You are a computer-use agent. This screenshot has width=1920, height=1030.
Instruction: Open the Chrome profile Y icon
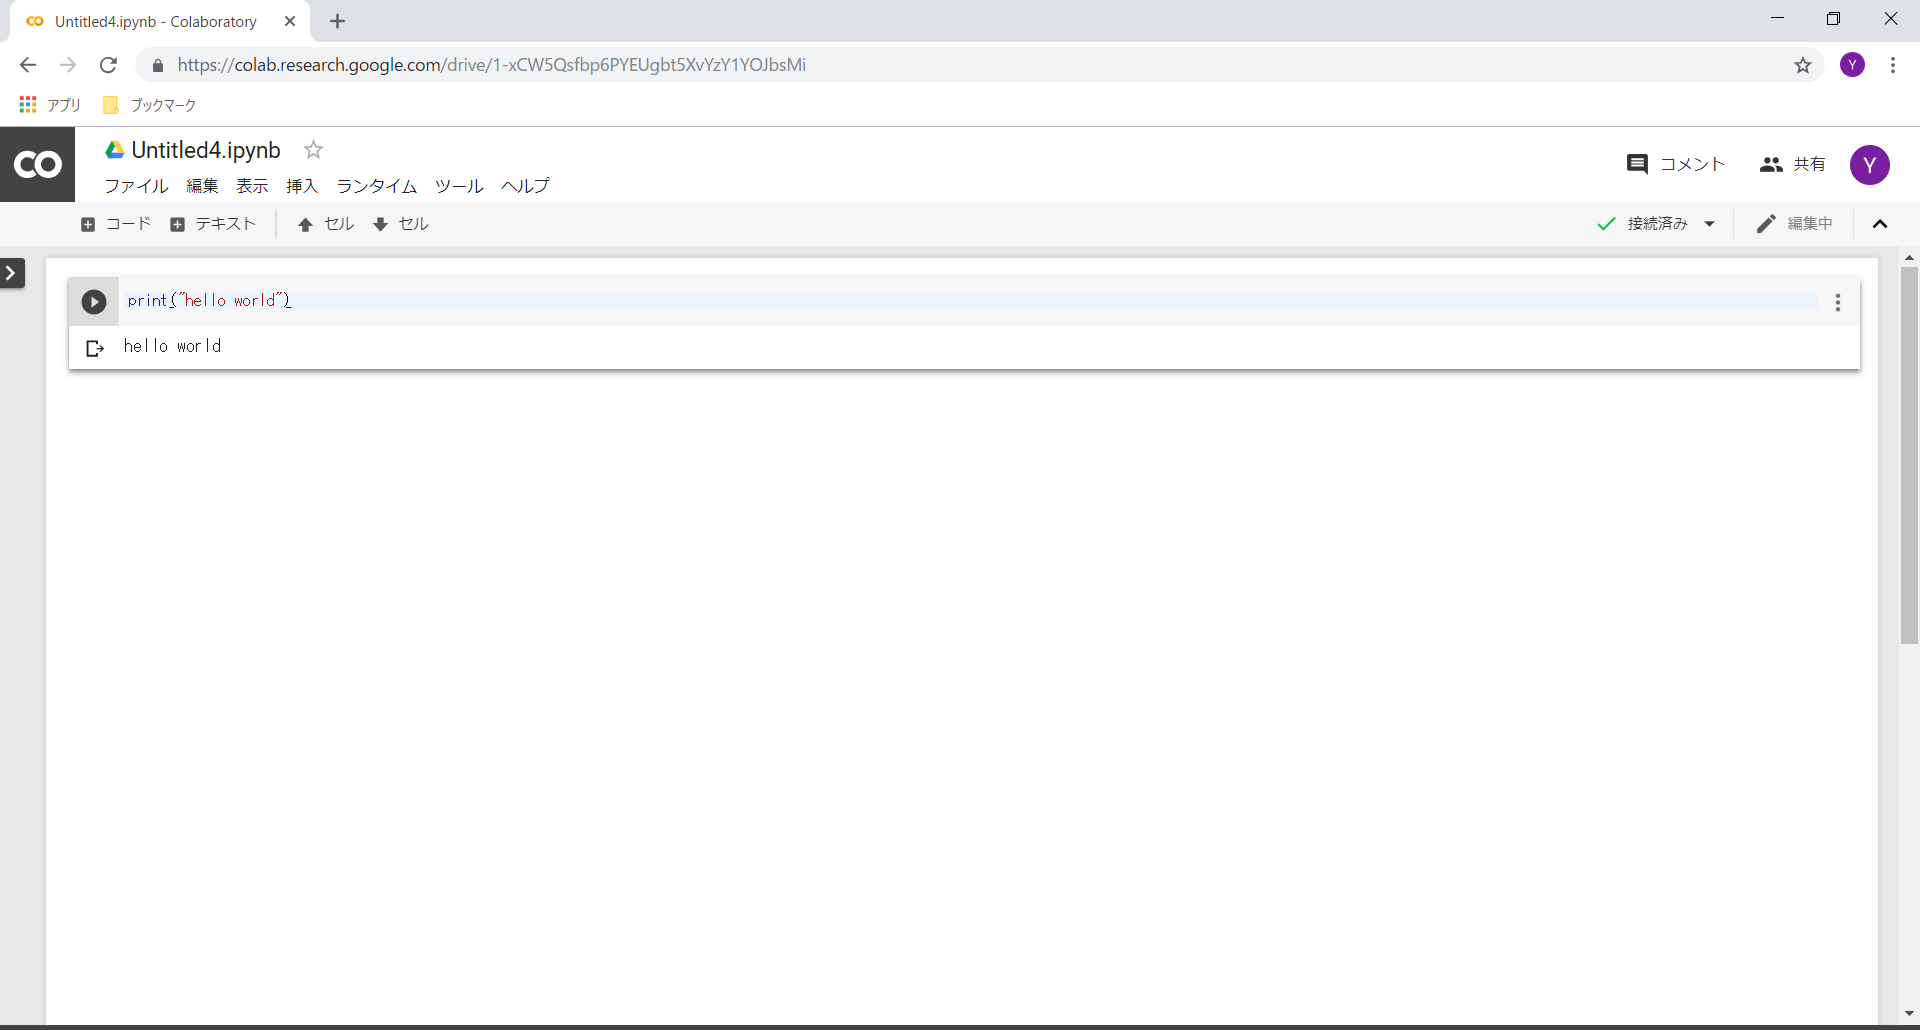[1853, 65]
